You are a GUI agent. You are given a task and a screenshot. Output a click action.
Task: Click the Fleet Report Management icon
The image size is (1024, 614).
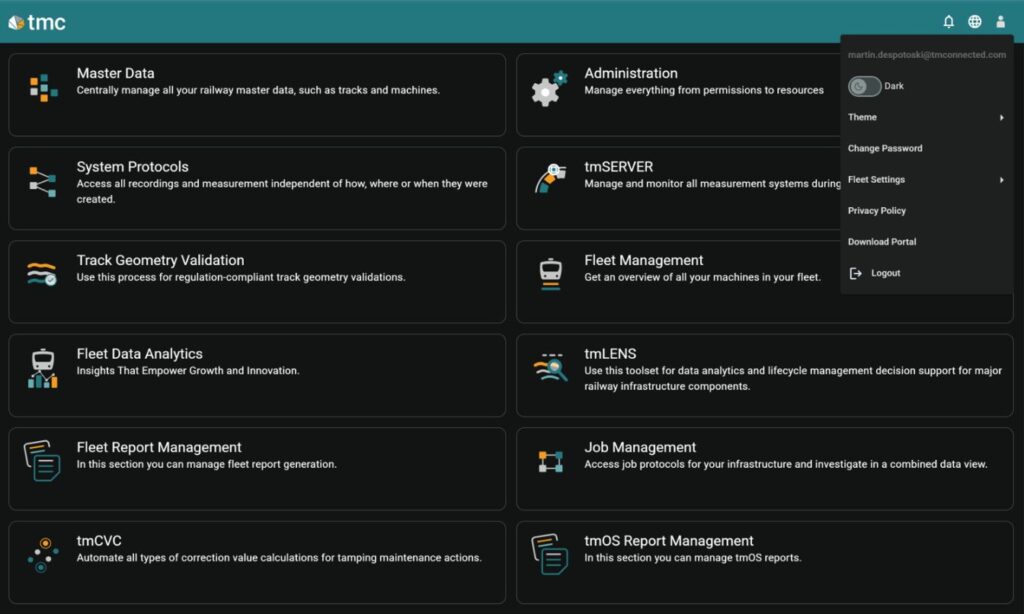click(x=43, y=461)
